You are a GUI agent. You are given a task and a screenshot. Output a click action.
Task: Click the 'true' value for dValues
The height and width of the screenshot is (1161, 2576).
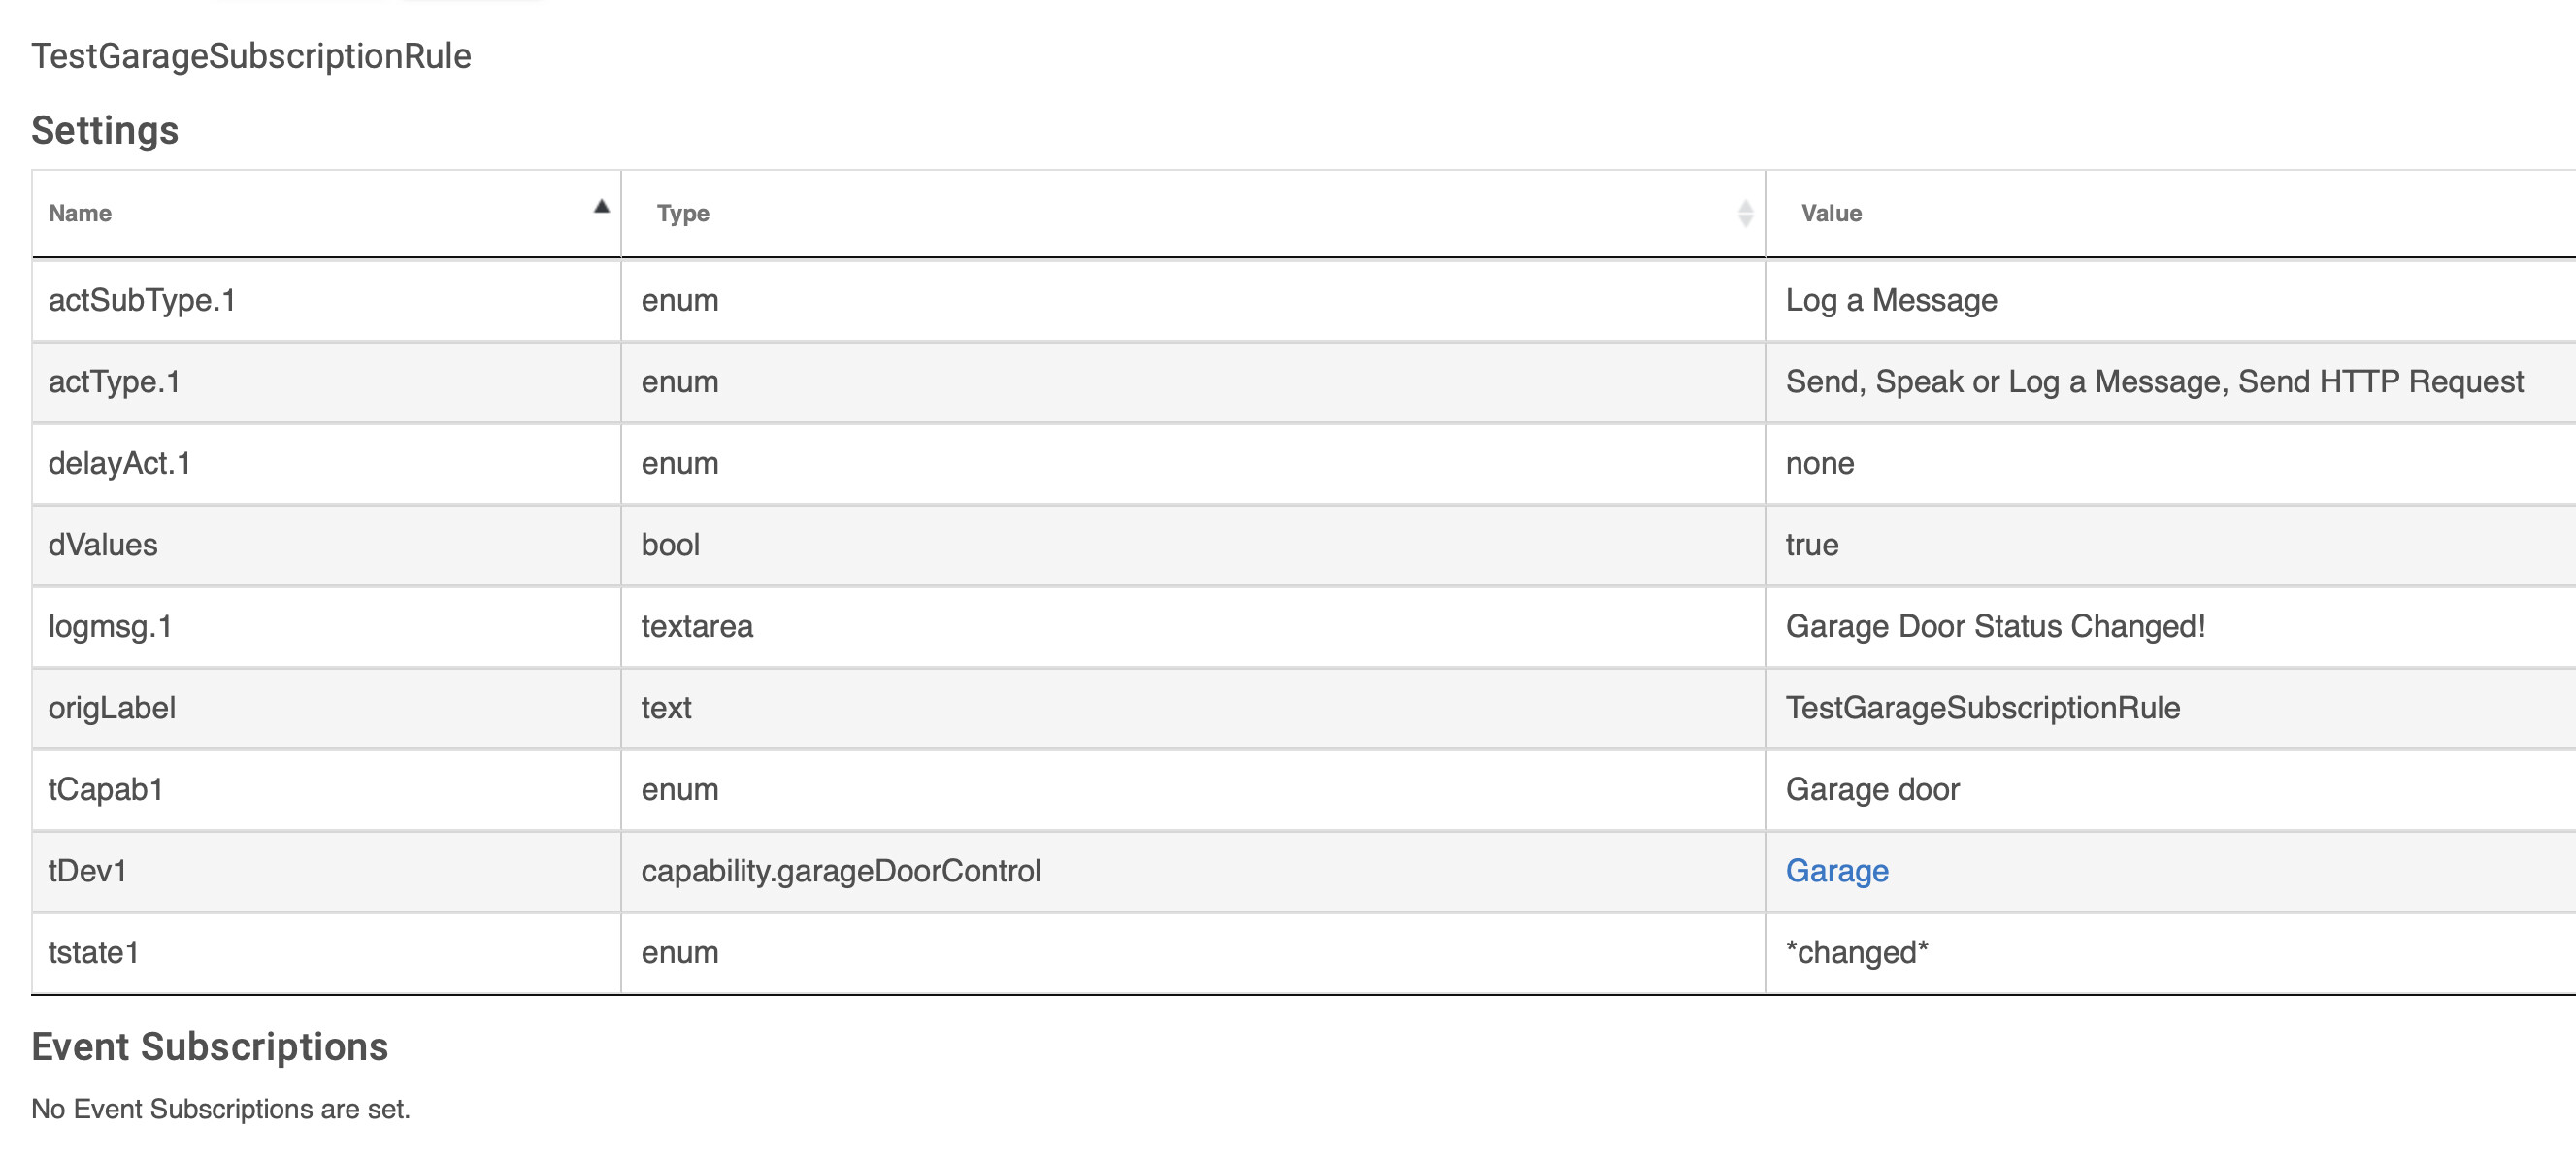tap(1811, 545)
